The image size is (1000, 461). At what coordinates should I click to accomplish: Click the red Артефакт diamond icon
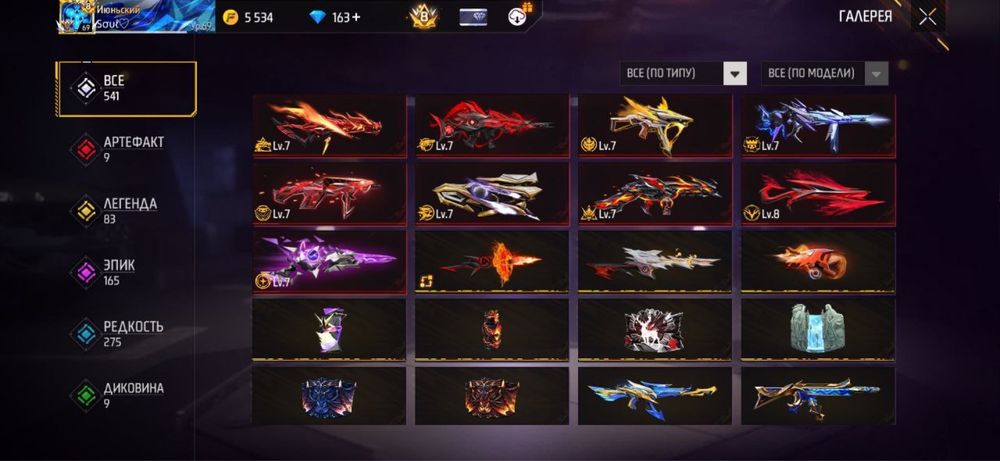pos(87,149)
